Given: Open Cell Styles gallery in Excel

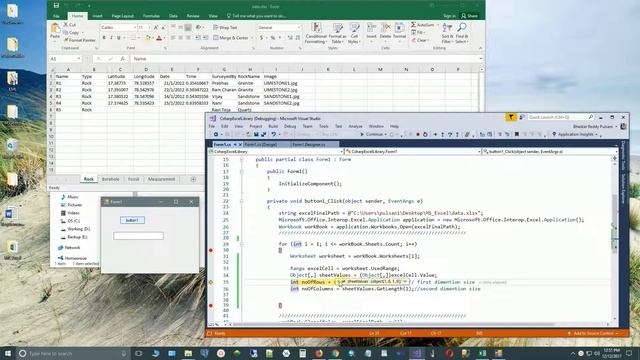Looking at the screenshot, I should pos(354,33).
